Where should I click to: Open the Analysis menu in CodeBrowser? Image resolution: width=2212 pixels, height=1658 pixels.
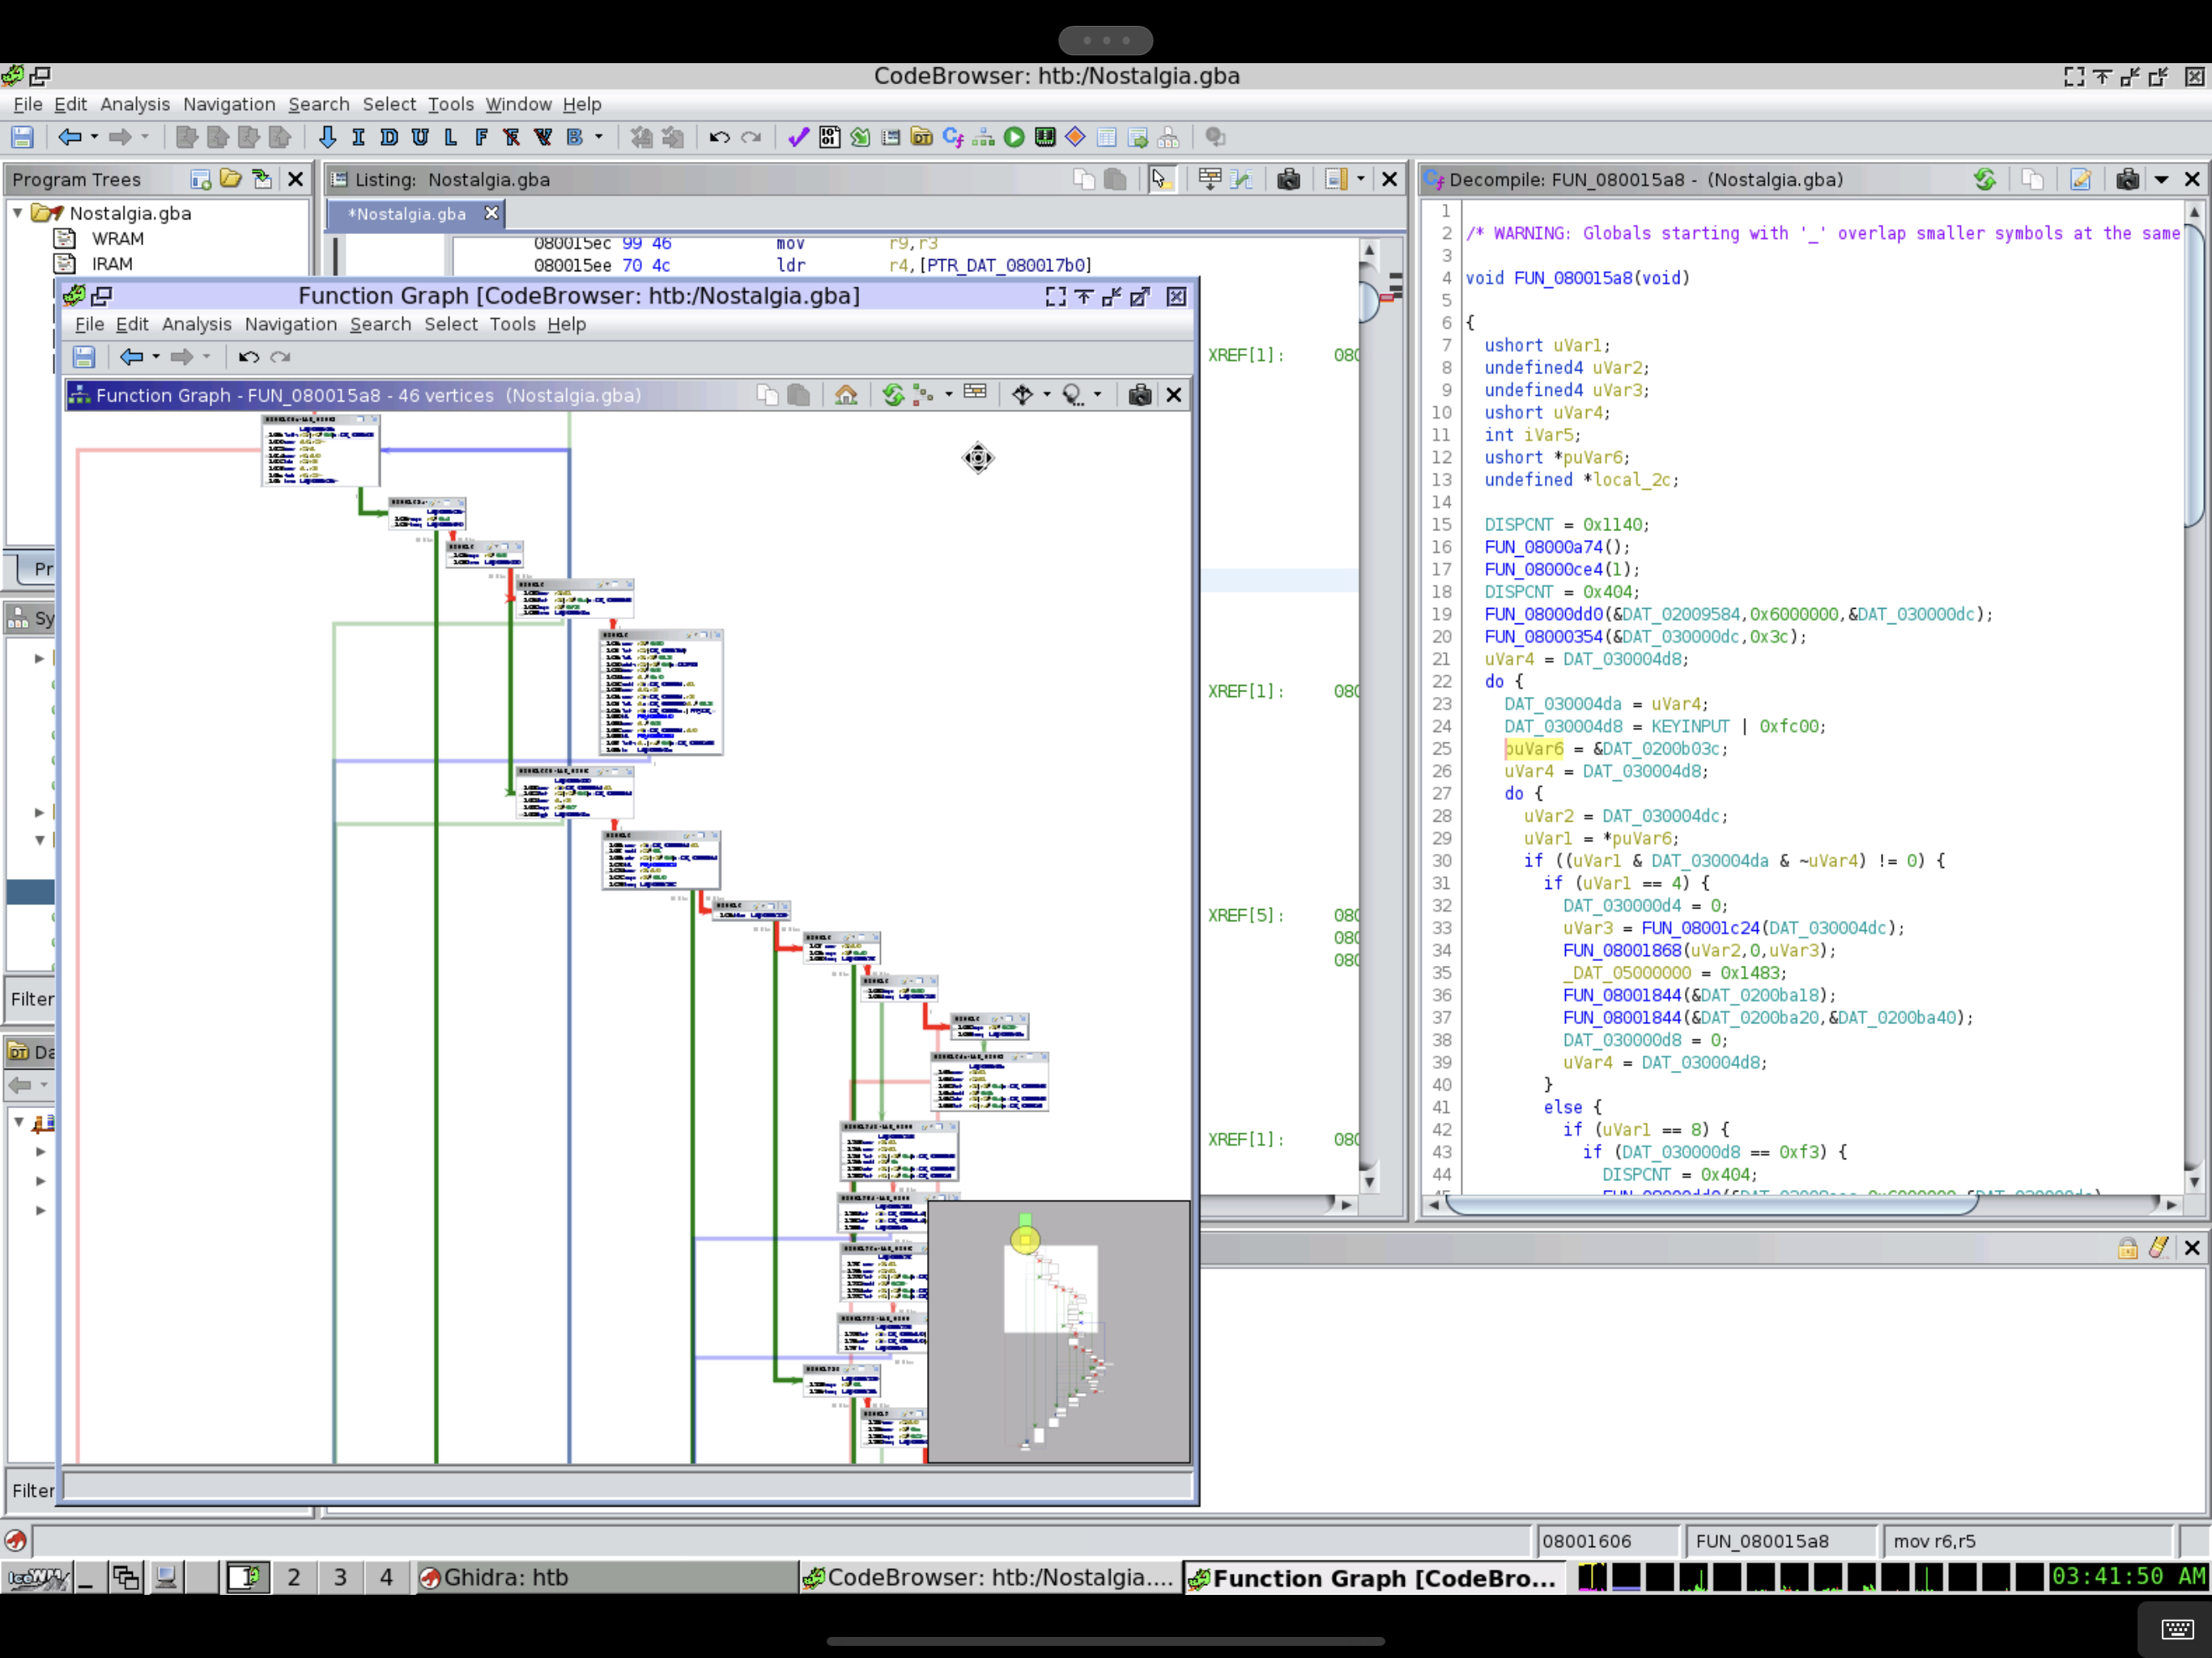pos(135,104)
